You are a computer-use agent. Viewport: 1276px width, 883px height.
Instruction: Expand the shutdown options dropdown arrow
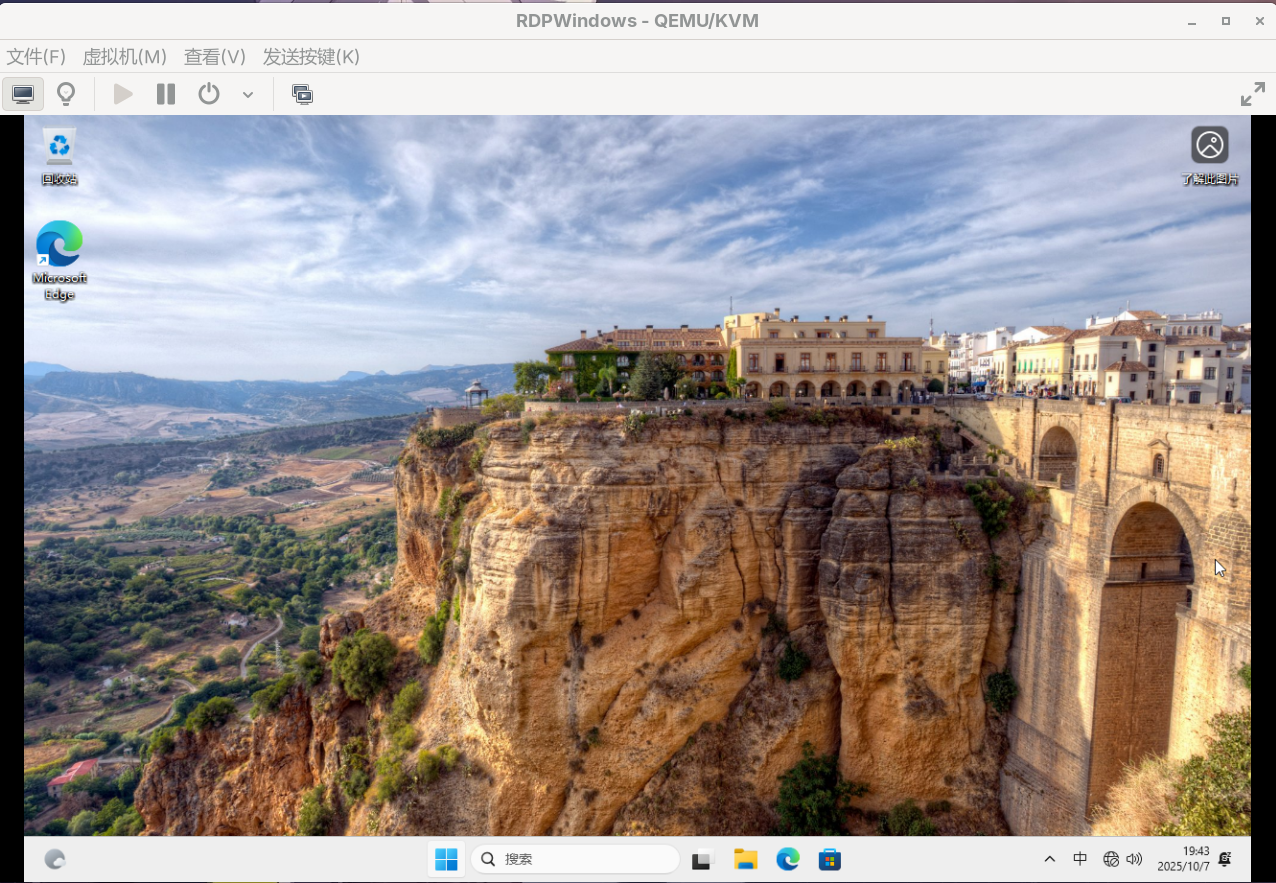coord(248,95)
